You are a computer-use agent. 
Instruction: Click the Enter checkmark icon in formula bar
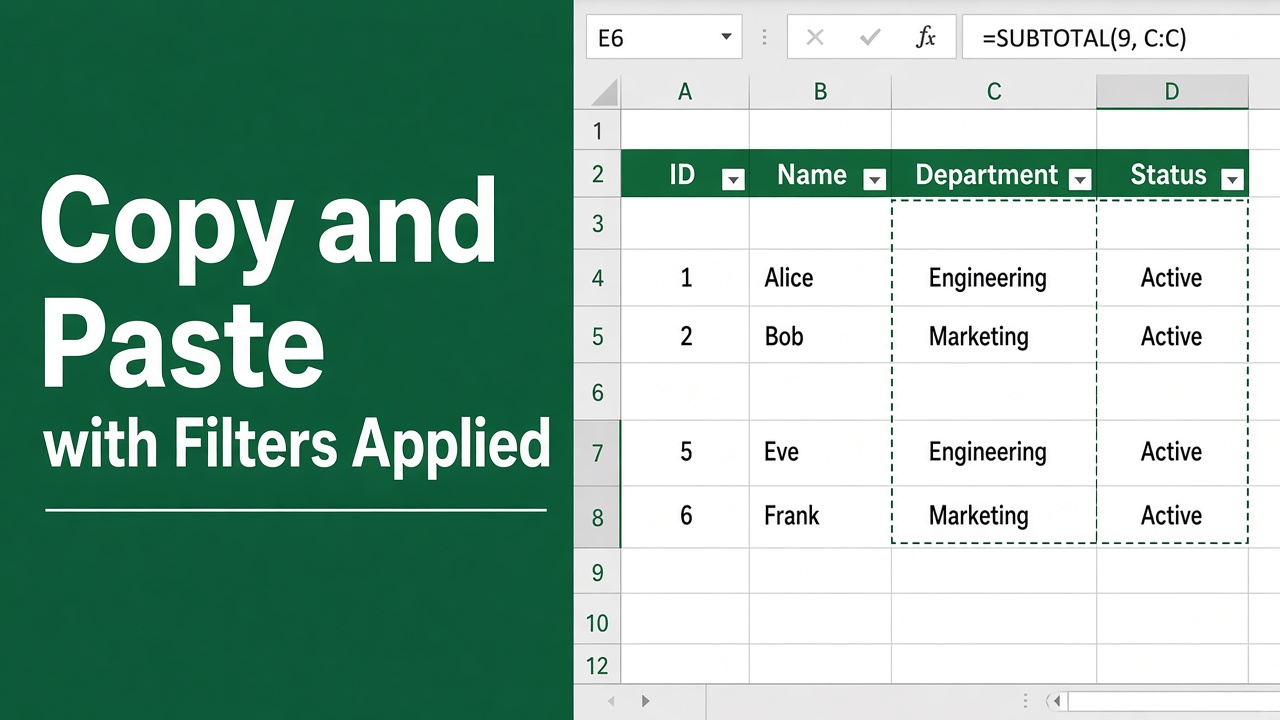click(x=870, y=38)
